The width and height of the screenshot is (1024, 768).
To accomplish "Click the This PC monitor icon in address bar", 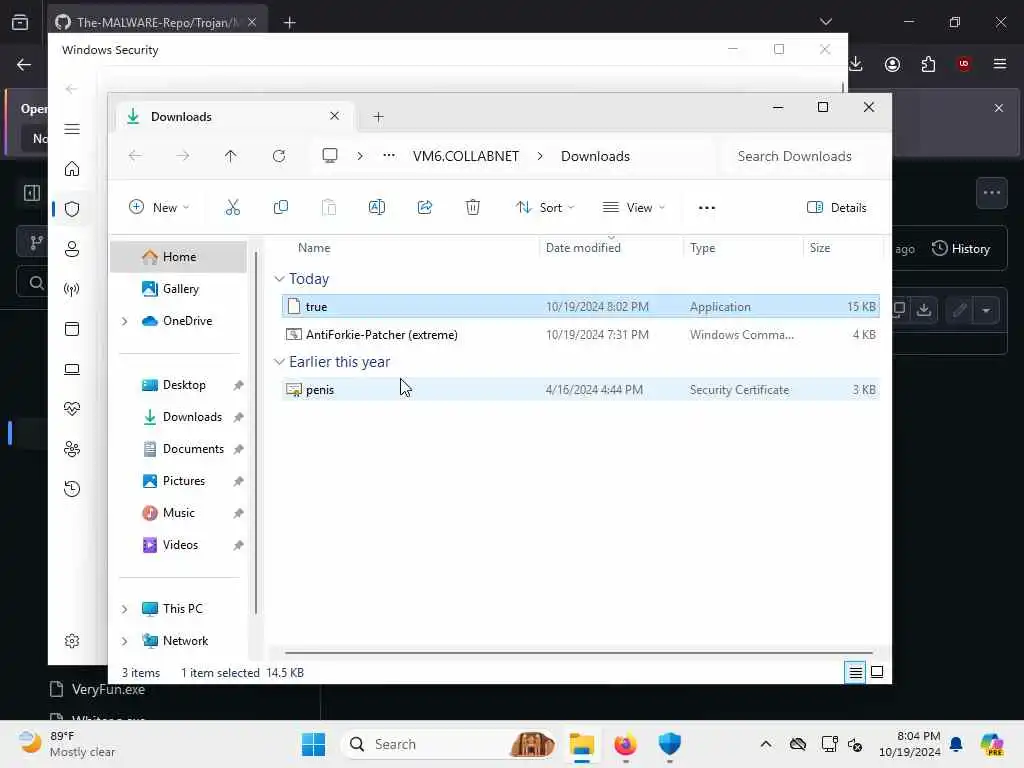I will pos(330,156).
